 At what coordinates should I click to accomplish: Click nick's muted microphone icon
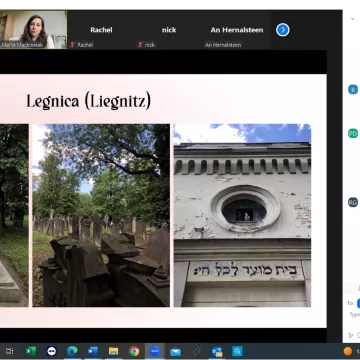[x=140, y=45]
